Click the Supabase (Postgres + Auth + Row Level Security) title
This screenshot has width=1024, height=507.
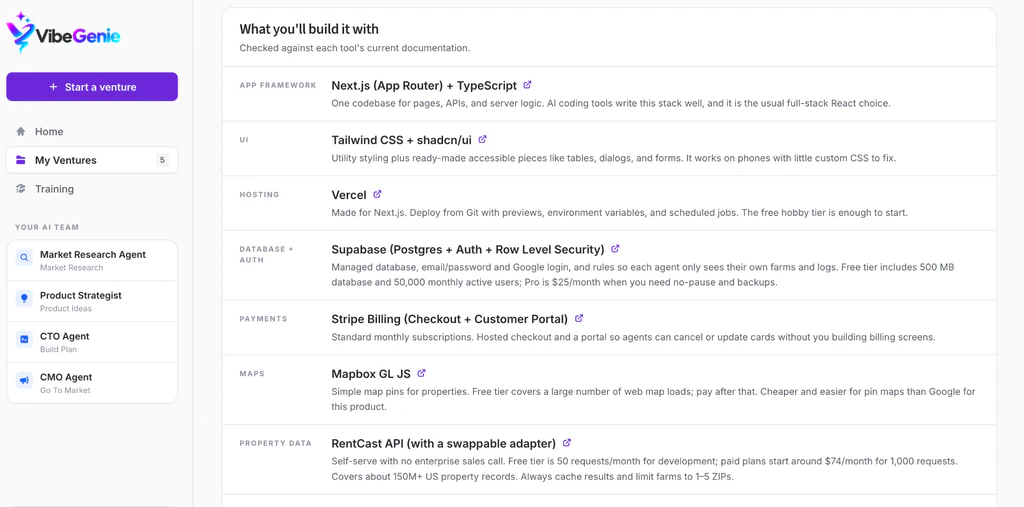pyautogui.click(x=468, y=250)
